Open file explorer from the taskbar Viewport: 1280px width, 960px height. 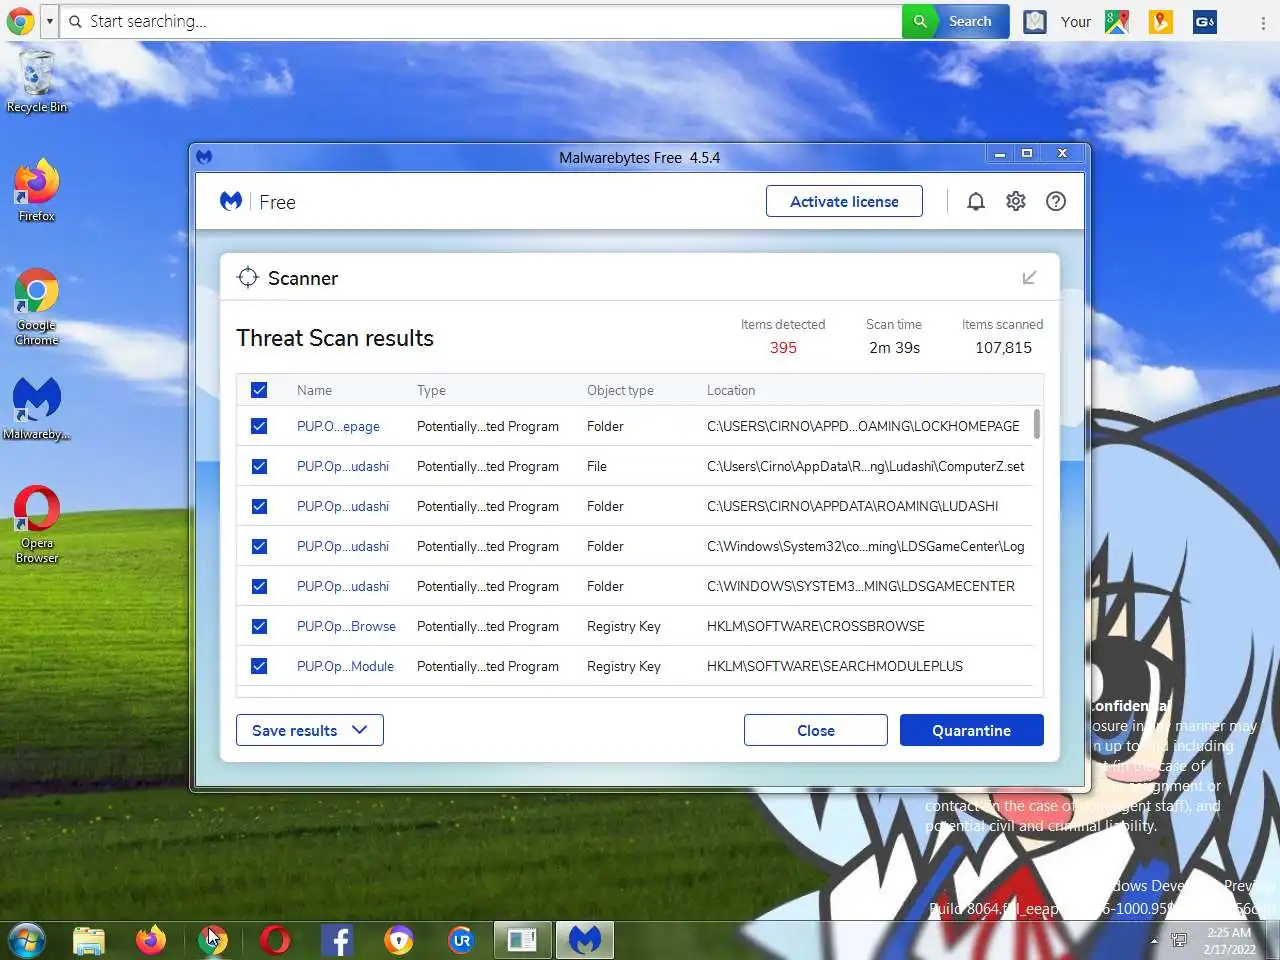tap(89, 940)
